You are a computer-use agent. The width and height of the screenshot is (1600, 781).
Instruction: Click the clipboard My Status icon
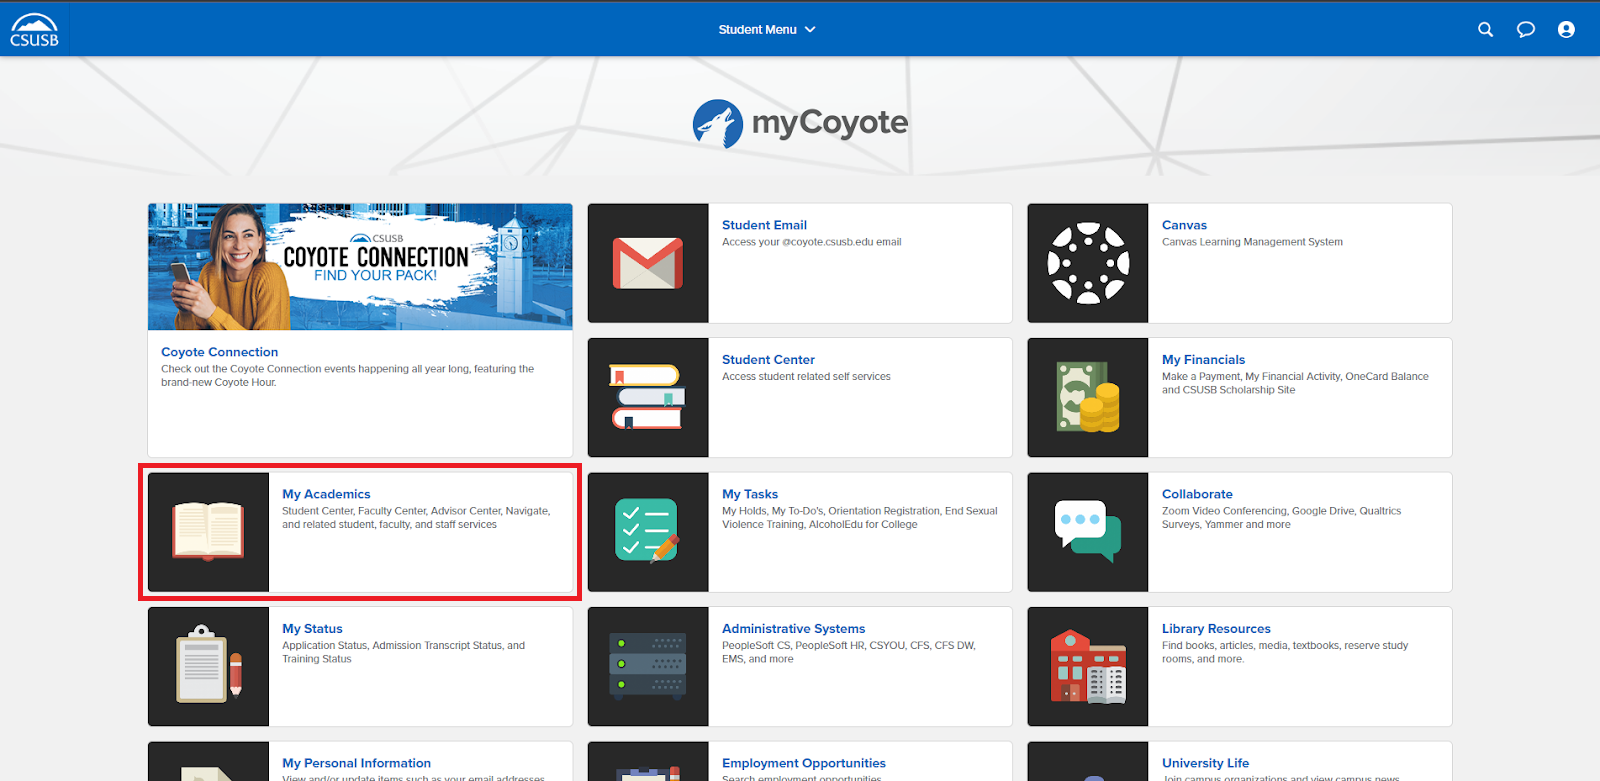(208, 666)
